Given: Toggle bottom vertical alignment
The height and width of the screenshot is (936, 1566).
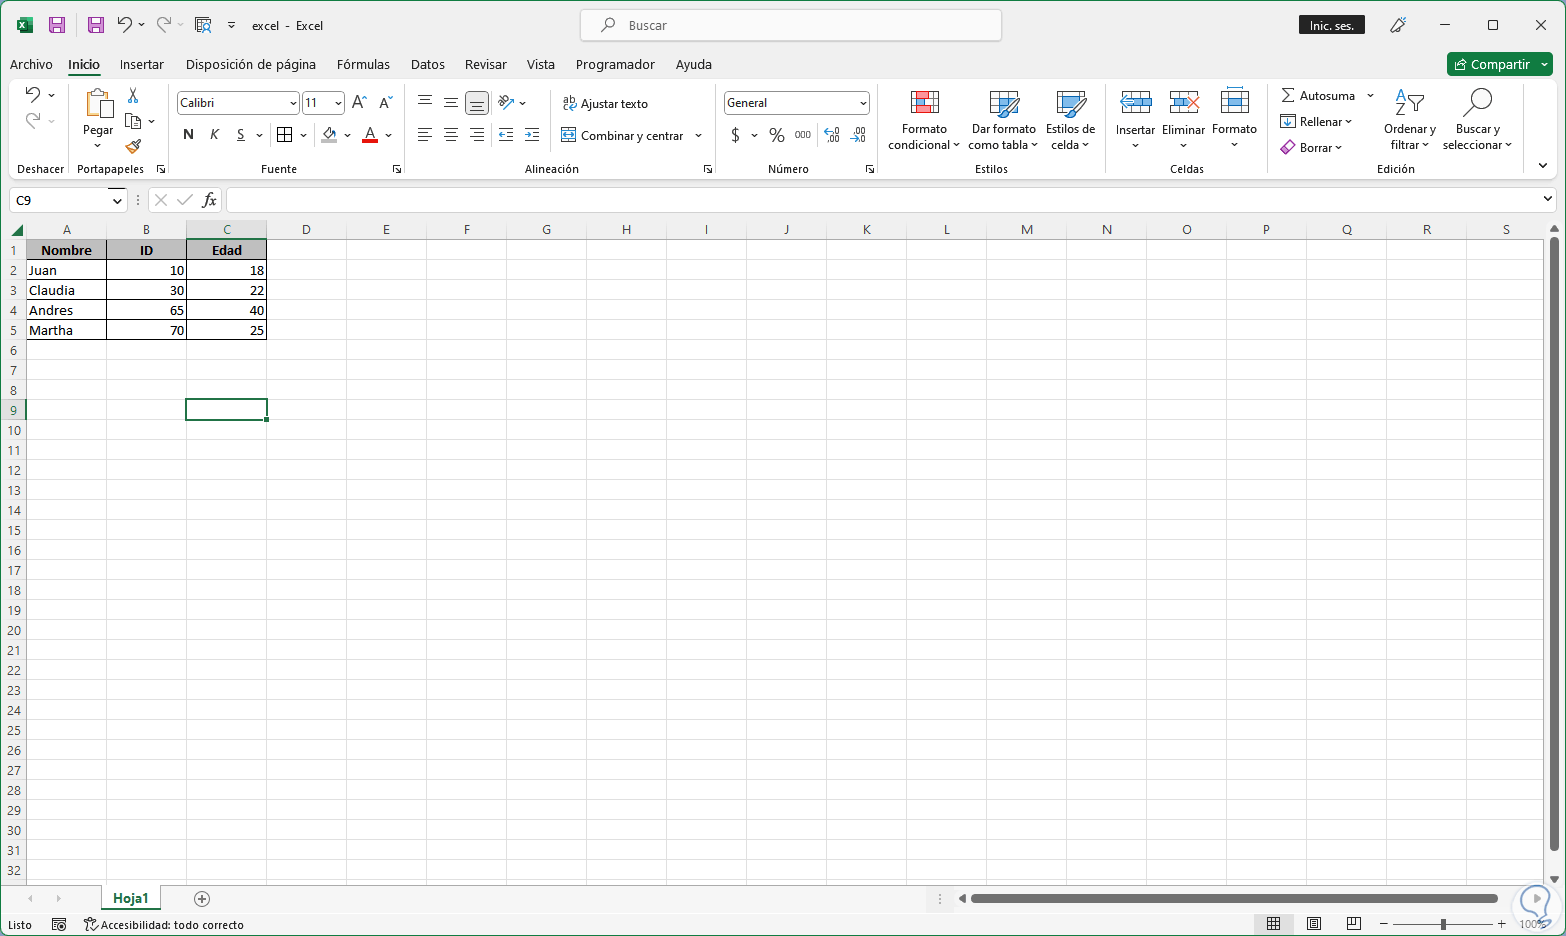Looking at the screenshot, I should click(x=477, y=103).
